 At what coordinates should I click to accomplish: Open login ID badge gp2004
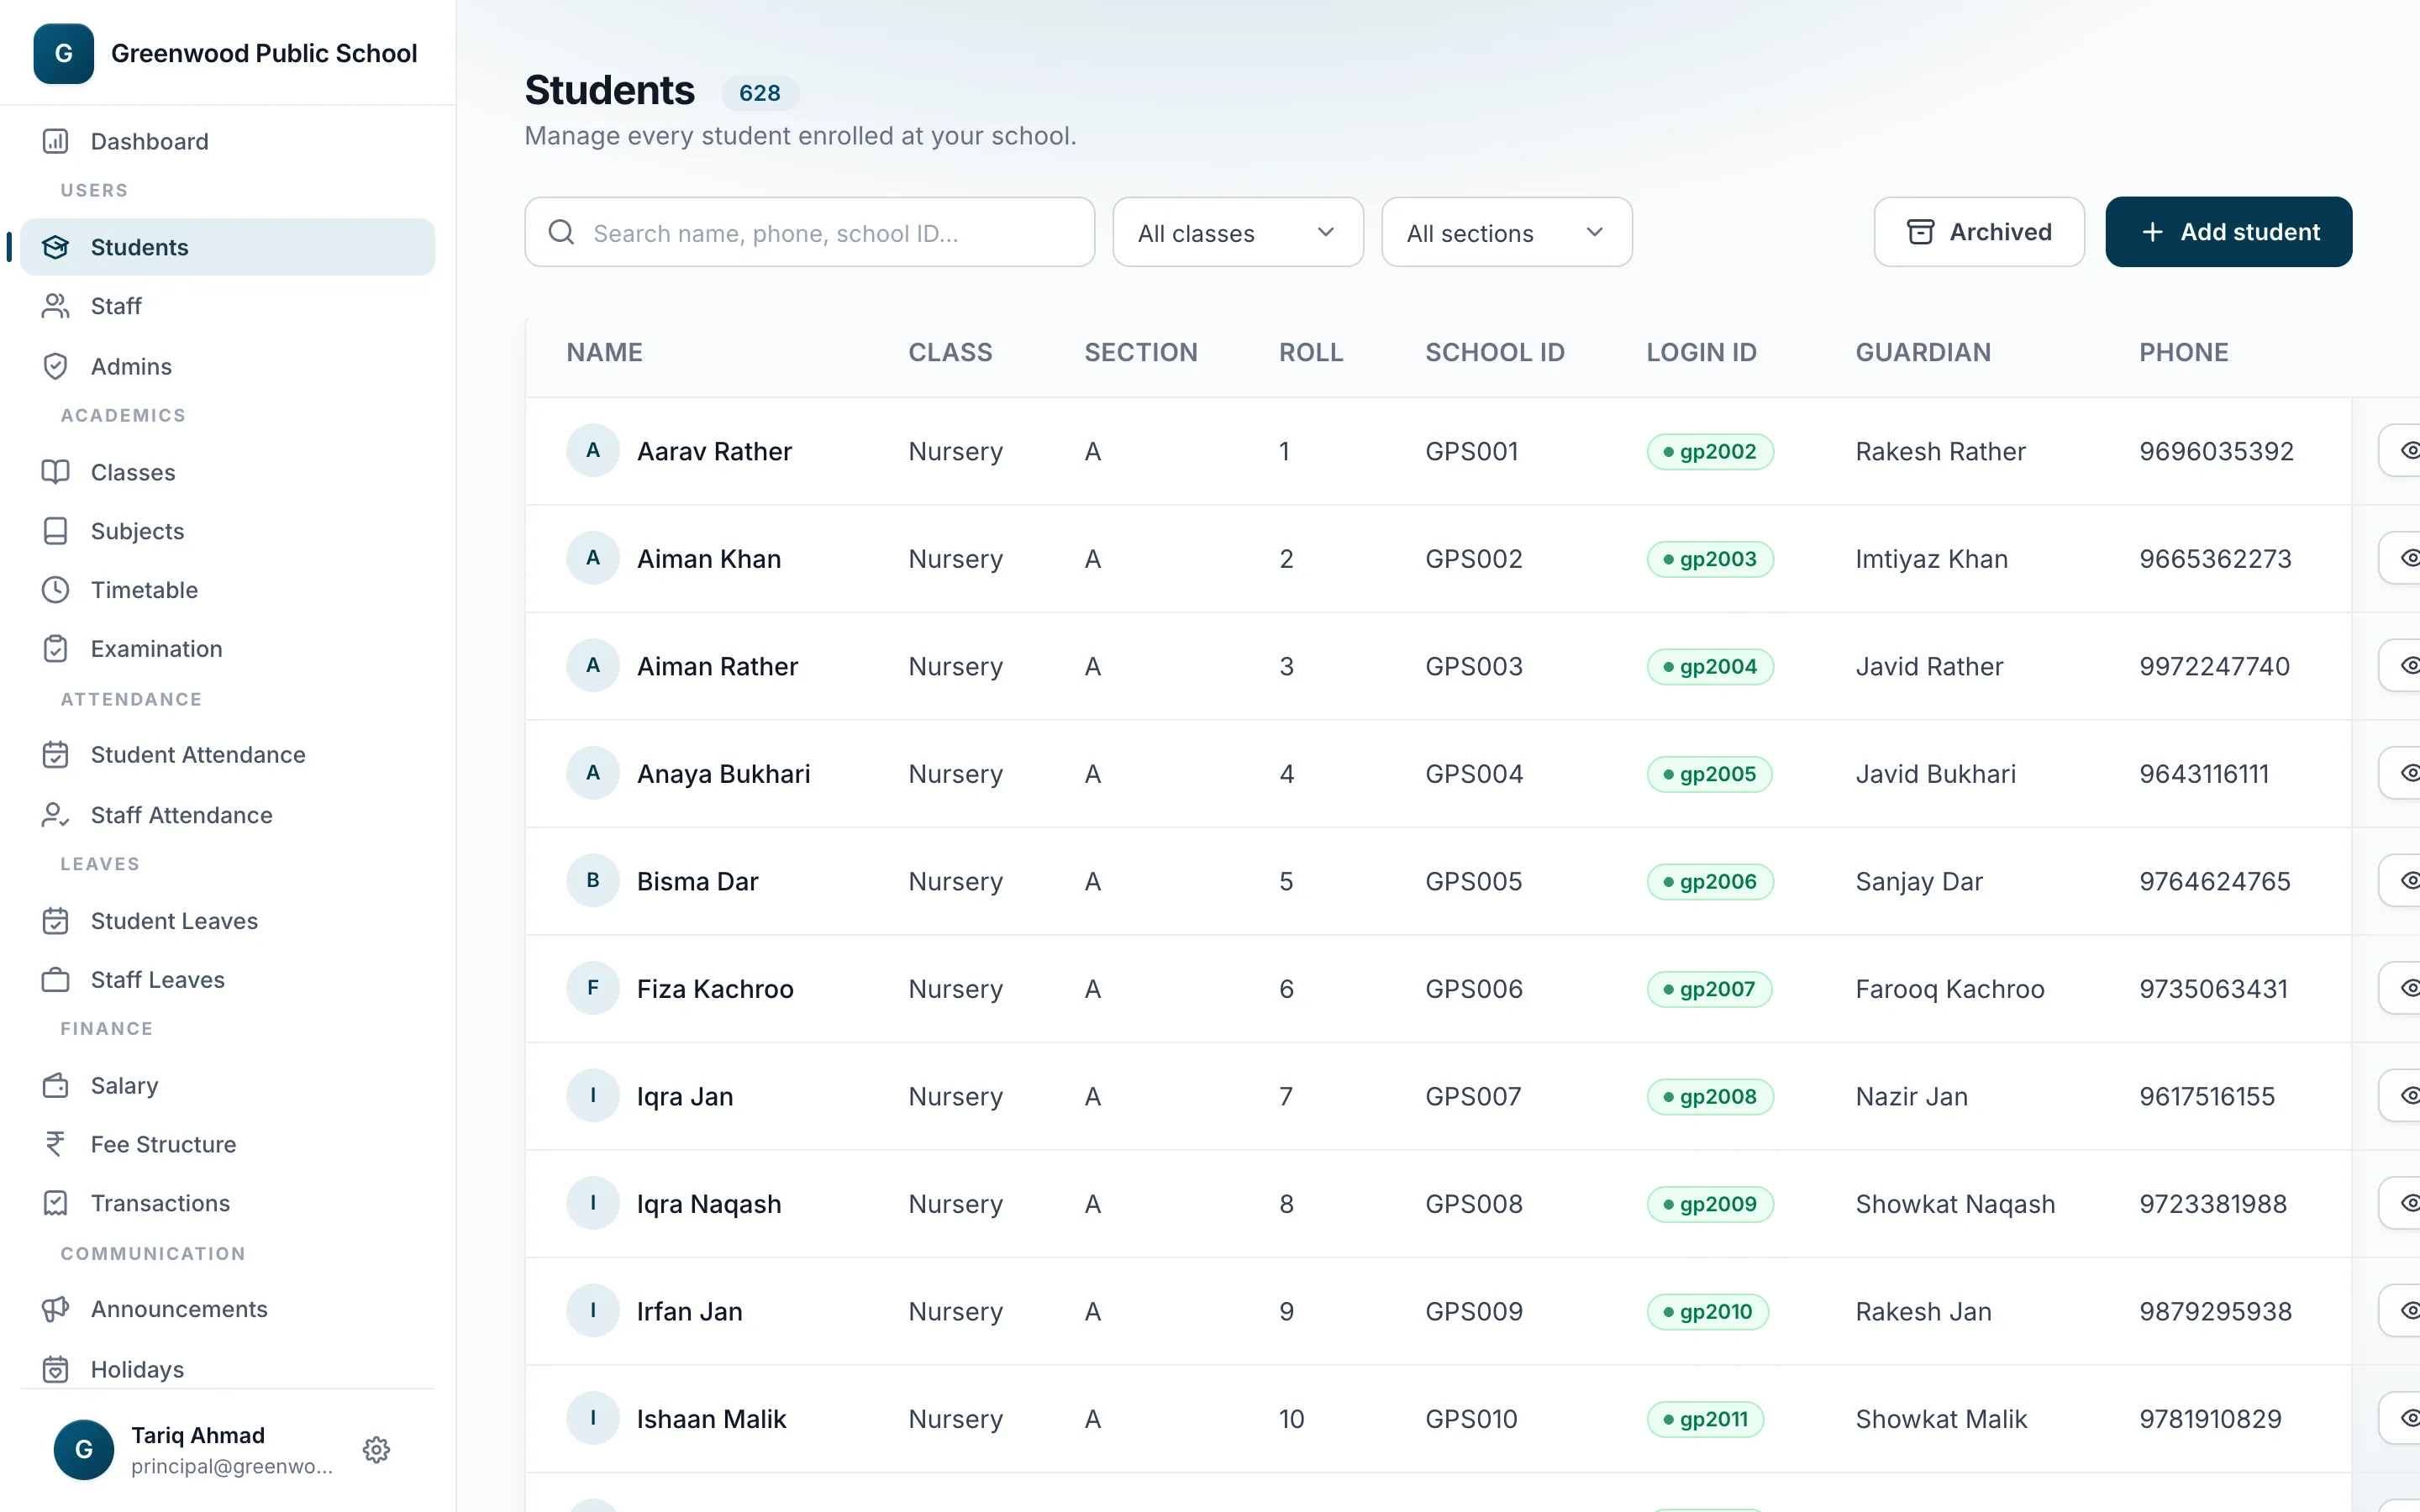1710,666
